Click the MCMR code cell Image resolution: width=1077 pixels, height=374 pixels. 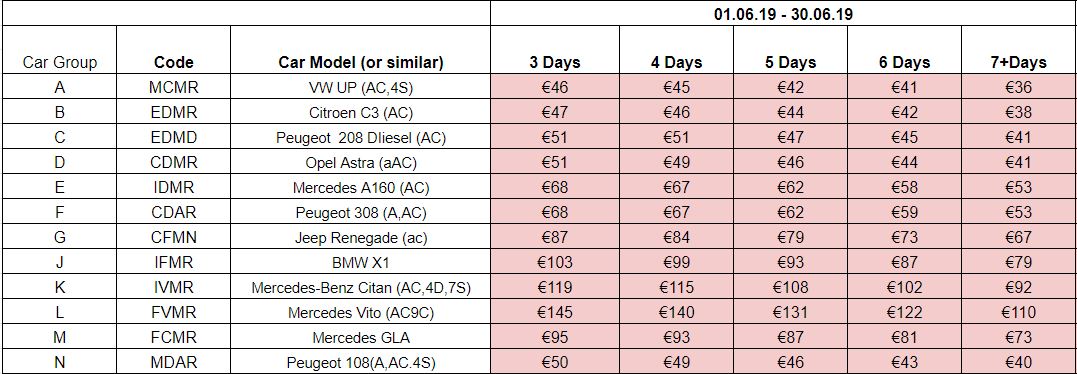coord(174,87)
